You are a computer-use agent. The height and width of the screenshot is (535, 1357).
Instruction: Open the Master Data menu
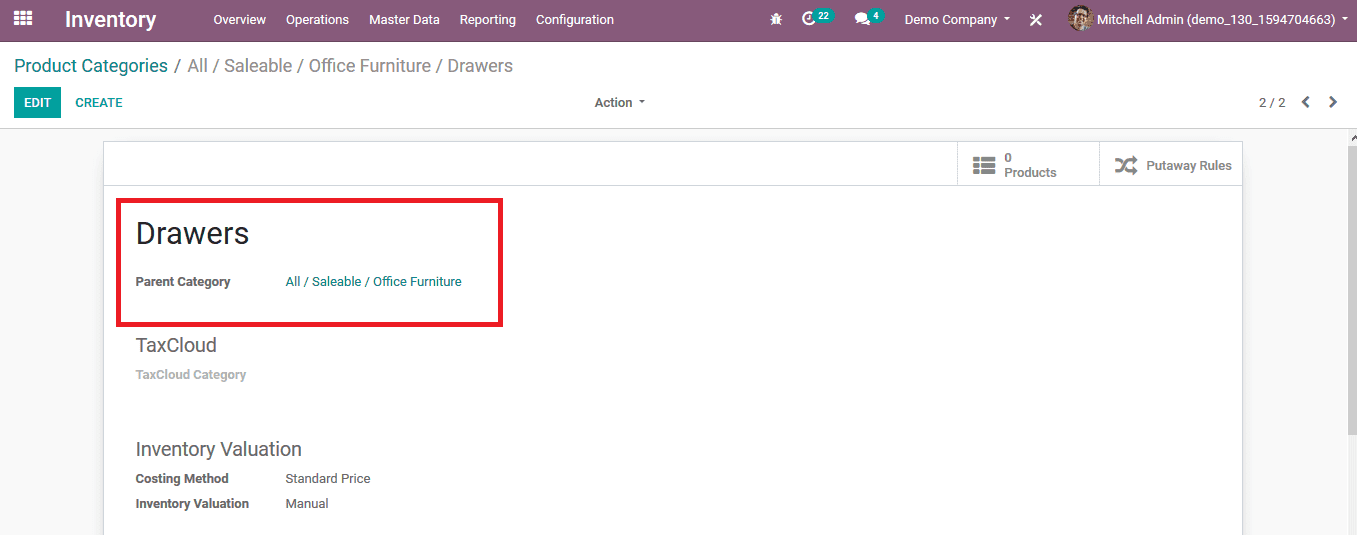click(x=404, y=20)
